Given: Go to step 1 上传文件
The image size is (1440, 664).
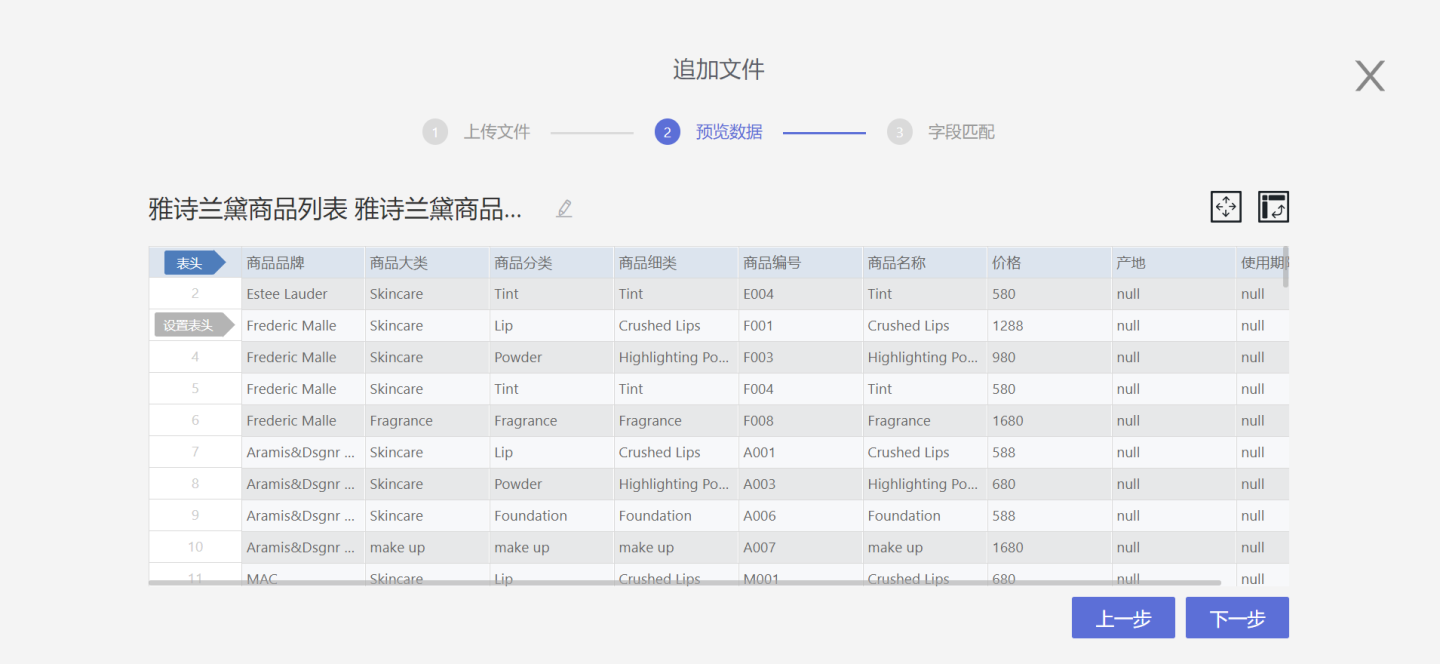Looking at the screenshot, I should pyautogui.click(x=496, y=132).
